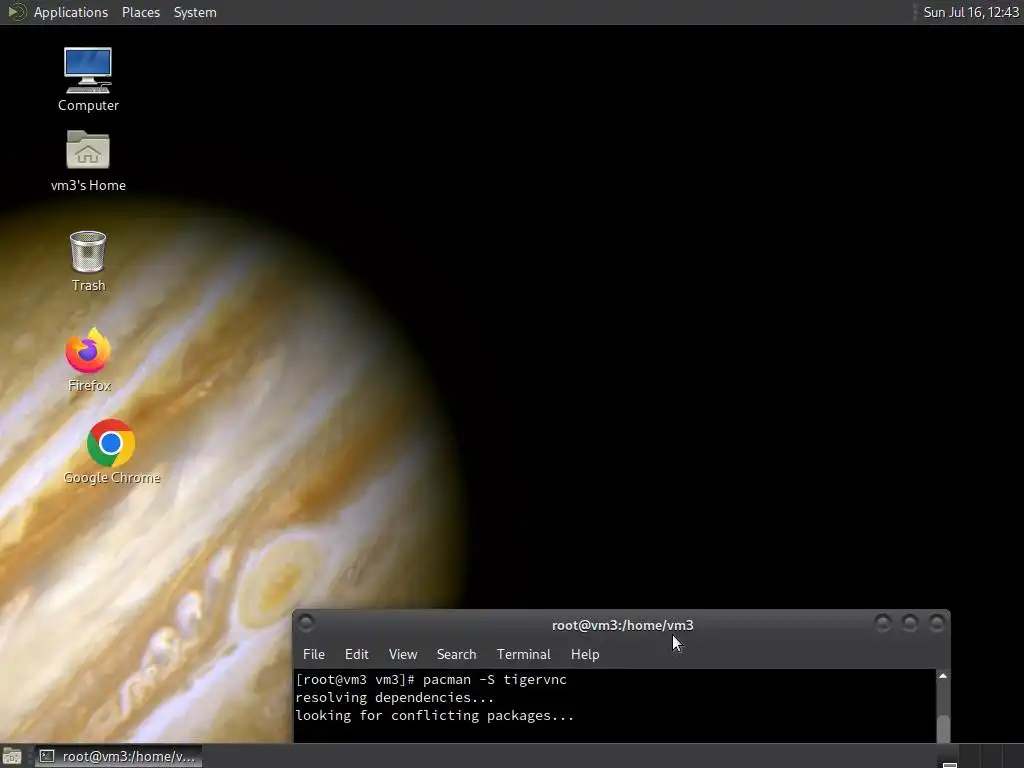
Task: Click the terminal window menu button in the title bar
Action: (x=306, y=624)
